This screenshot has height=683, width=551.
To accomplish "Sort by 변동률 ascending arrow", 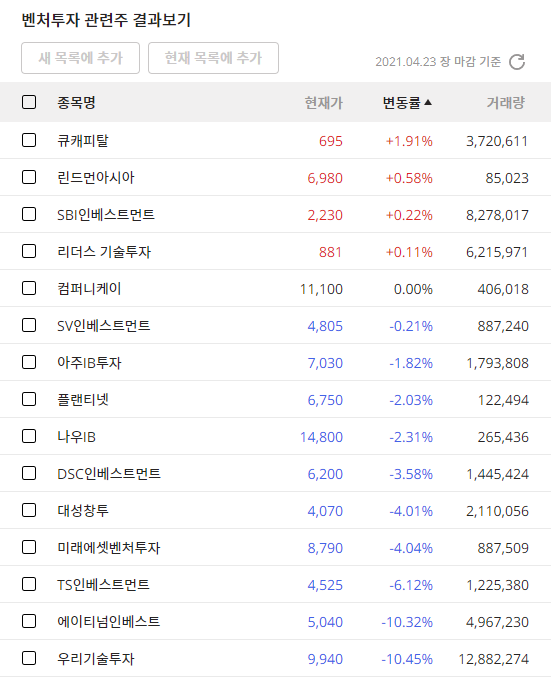I will coord(428,102).
